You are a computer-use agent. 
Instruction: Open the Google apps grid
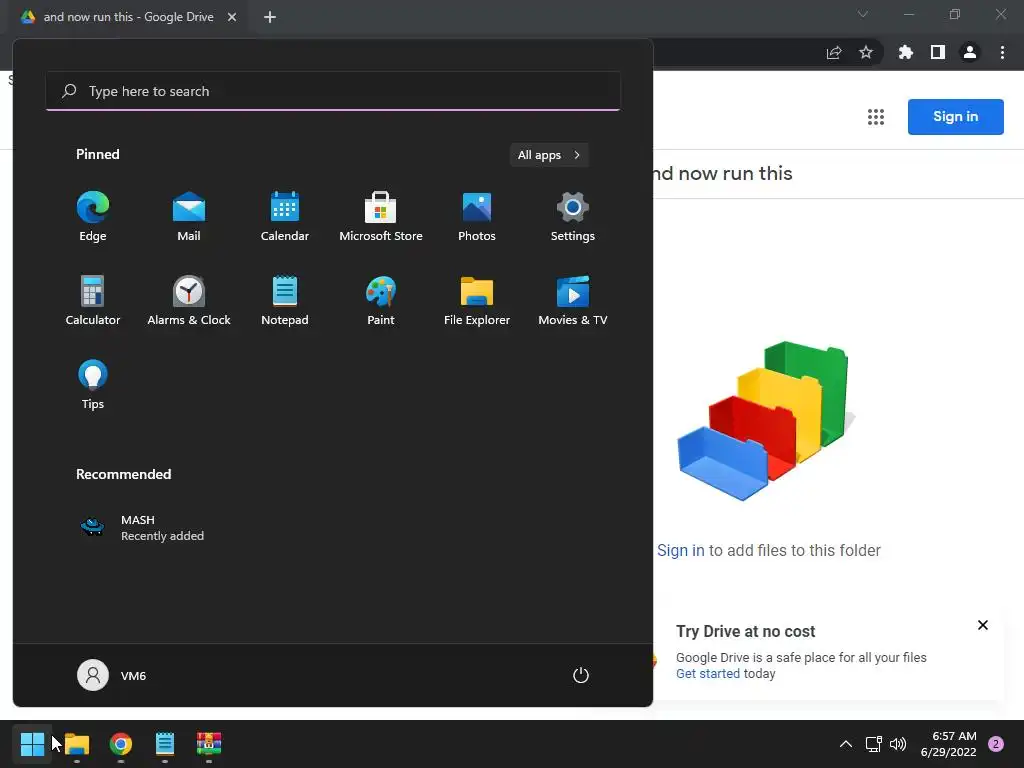click(x=876, y=117)
